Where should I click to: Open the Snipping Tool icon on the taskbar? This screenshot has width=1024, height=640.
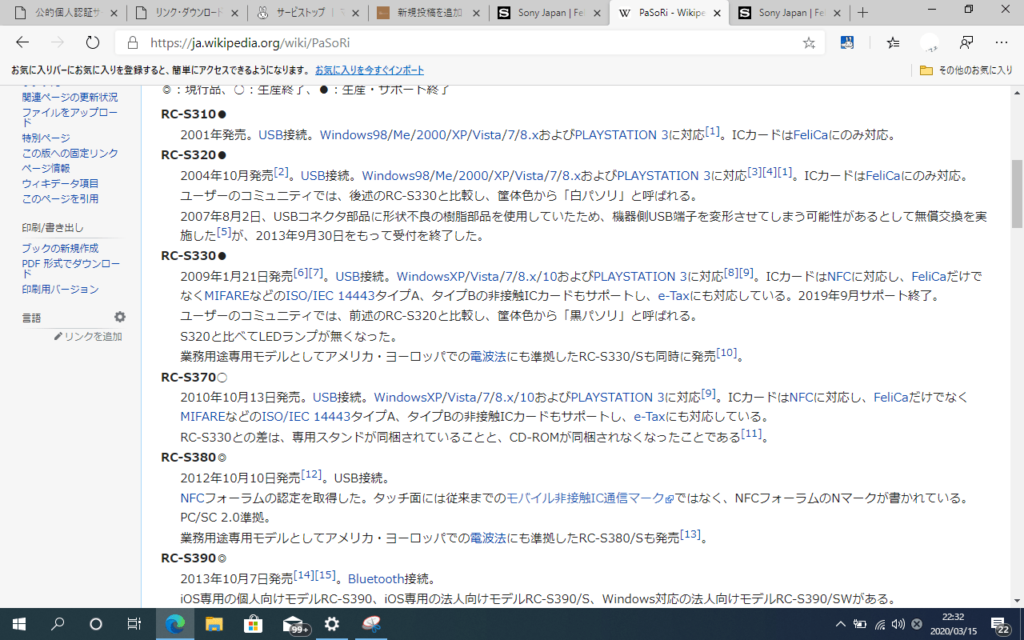click(372, 624)
